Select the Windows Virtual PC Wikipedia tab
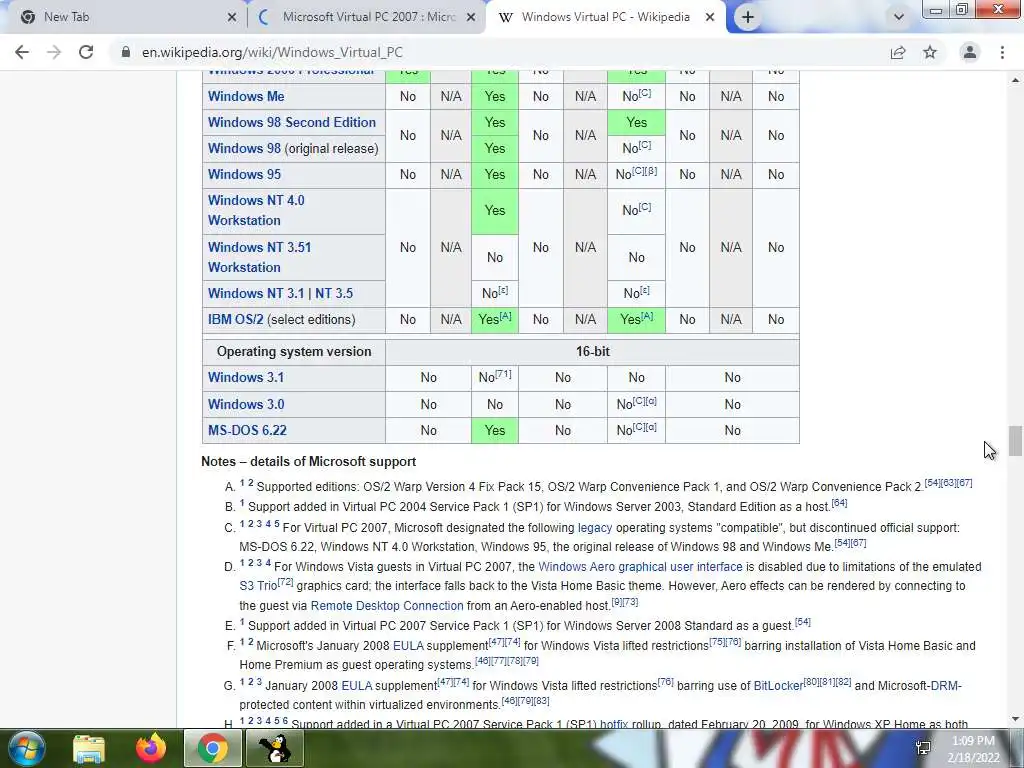This screenshot has width=1024, height=768. coord(606,17)
